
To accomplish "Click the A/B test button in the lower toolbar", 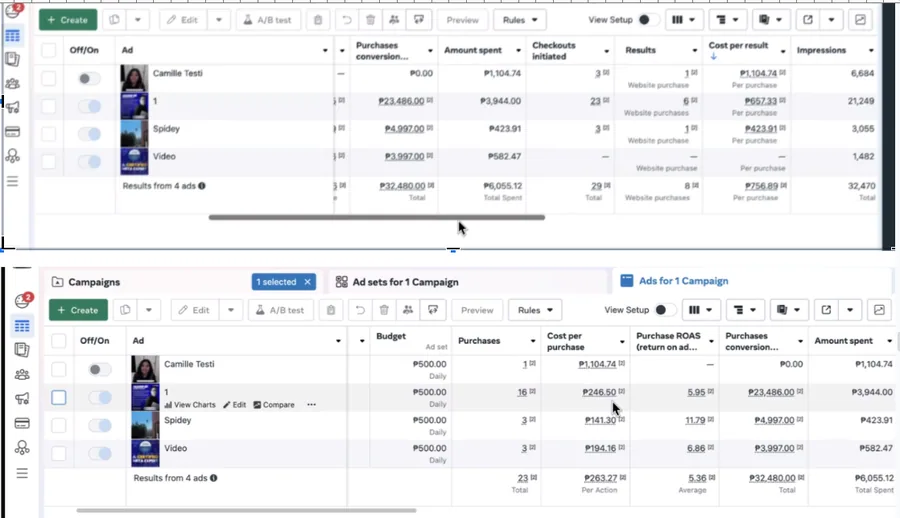I will [x=281, y=310].
